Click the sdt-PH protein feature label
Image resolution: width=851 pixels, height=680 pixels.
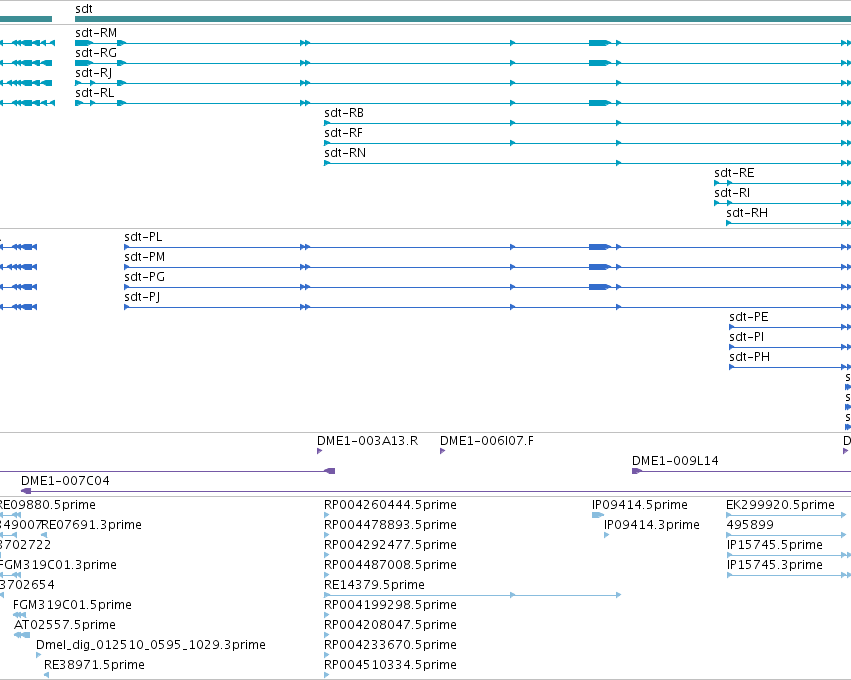[x=749, y=357]
